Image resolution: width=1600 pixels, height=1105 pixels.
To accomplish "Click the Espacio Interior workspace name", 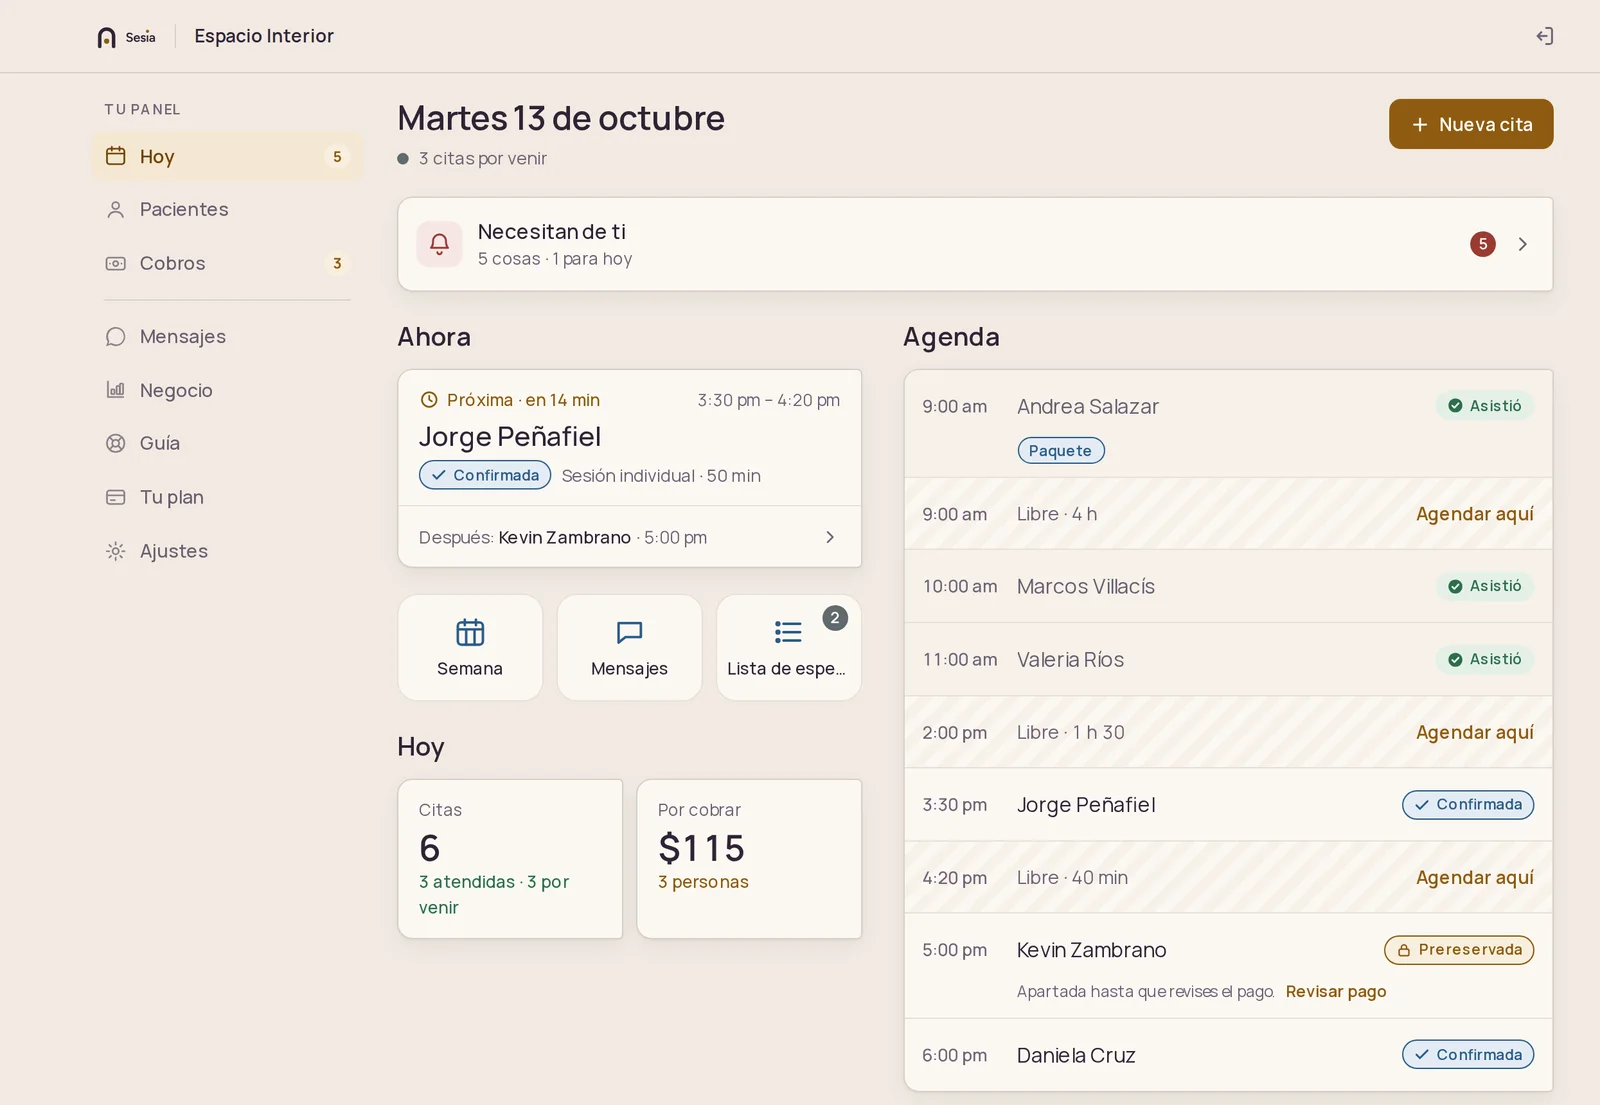I will pos(264,36).
